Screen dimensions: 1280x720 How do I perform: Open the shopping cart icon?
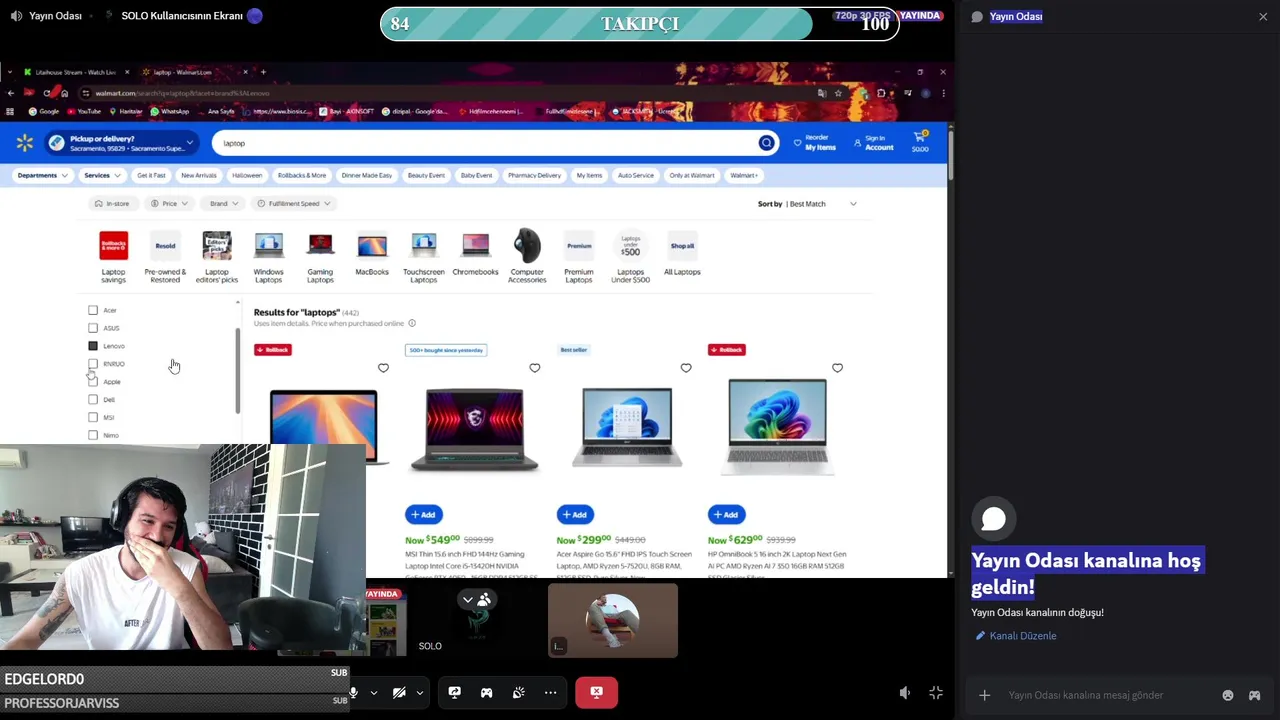point(920,142)
